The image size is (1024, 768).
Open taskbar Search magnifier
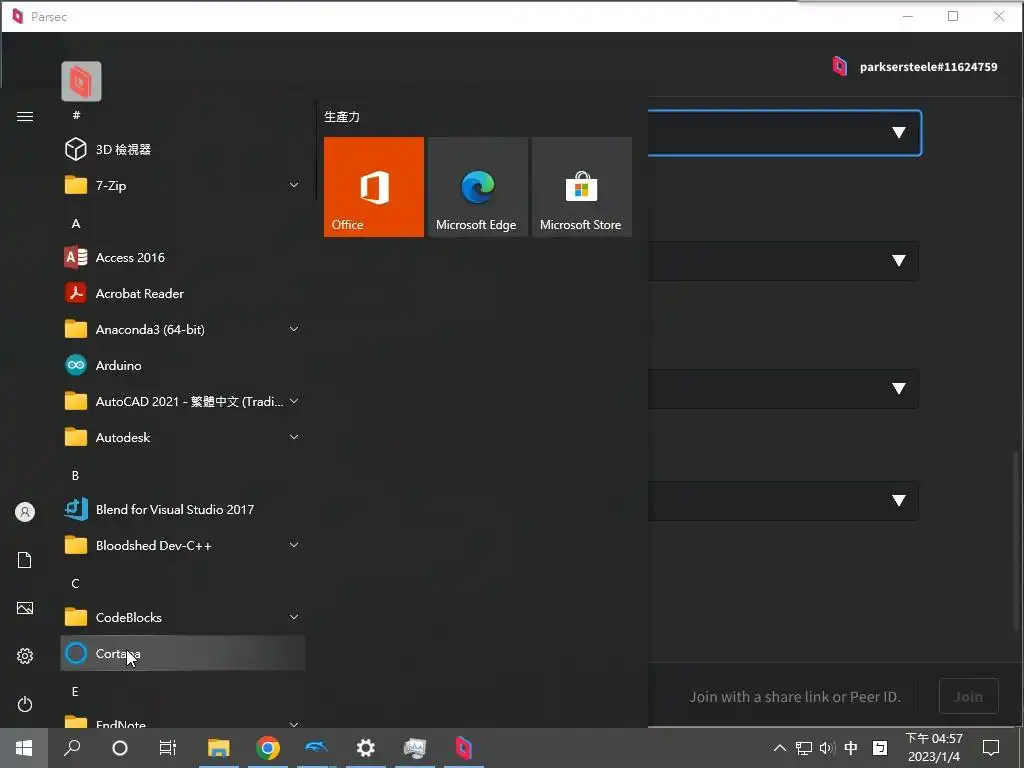click(72, 748)
